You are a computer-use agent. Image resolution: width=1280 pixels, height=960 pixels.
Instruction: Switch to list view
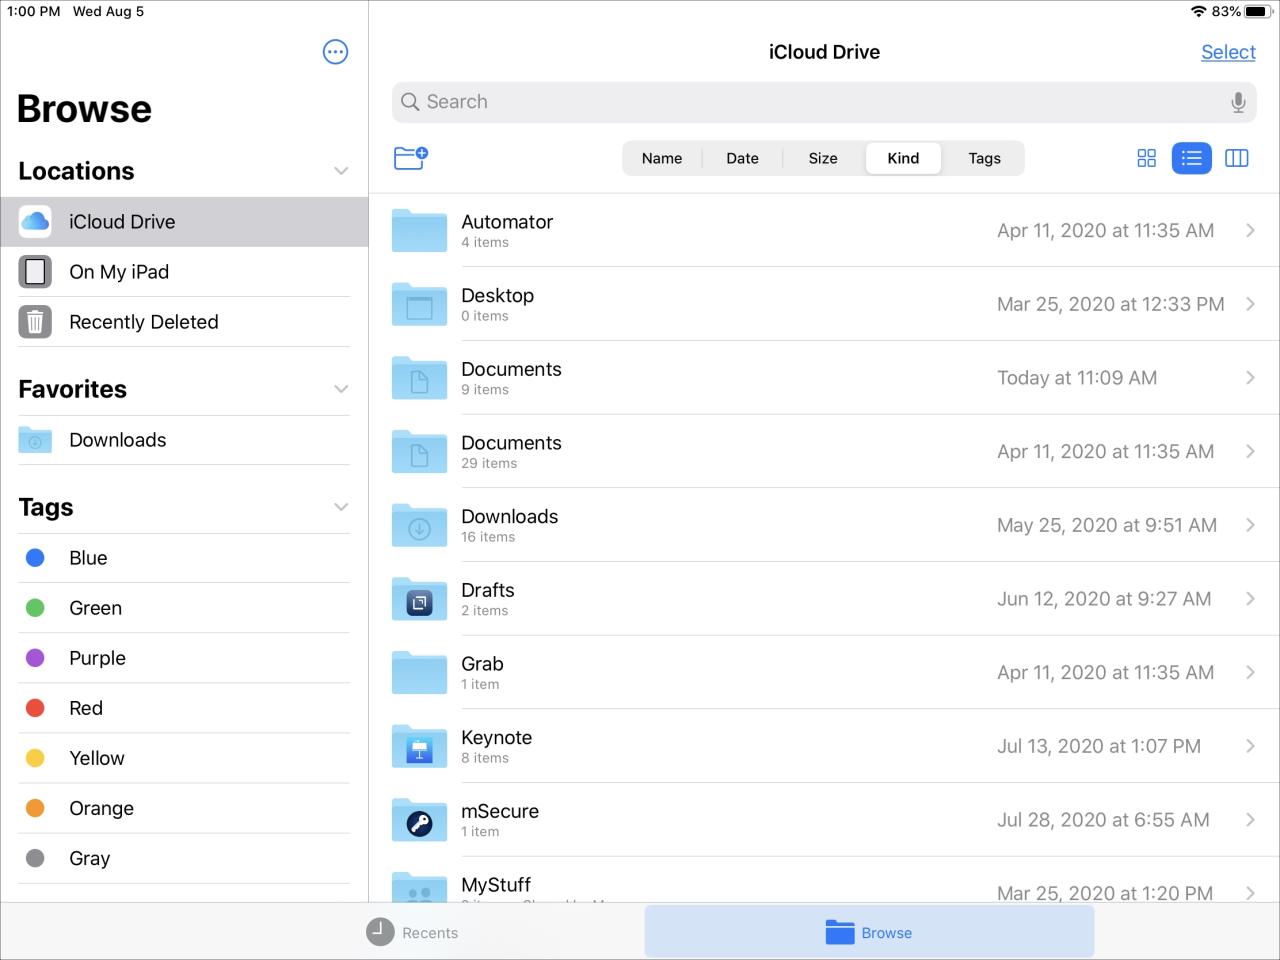click(x=1191, y=158)
